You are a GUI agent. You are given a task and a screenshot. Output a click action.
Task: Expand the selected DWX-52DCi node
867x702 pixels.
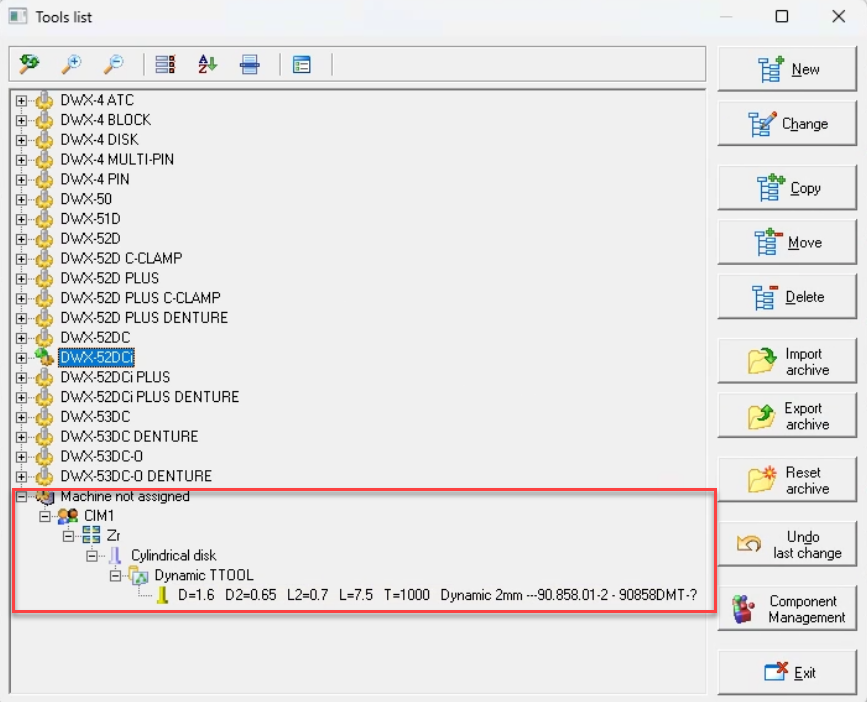(21, 358)
